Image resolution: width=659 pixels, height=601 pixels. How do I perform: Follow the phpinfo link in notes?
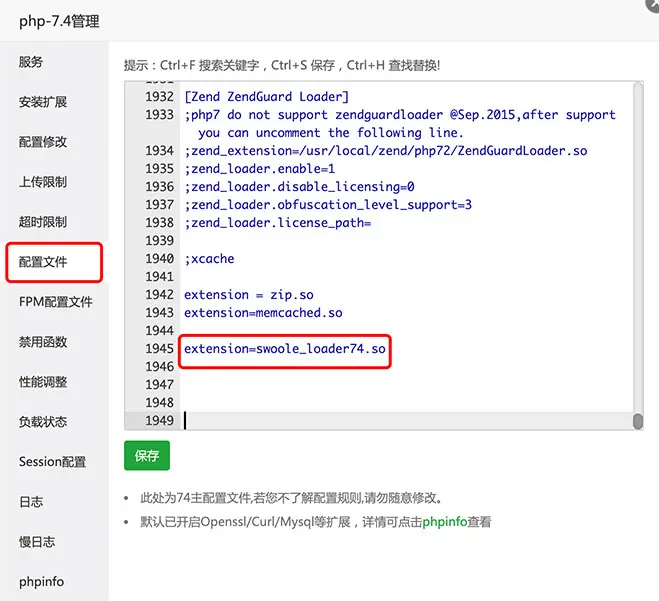pos(446,522)
